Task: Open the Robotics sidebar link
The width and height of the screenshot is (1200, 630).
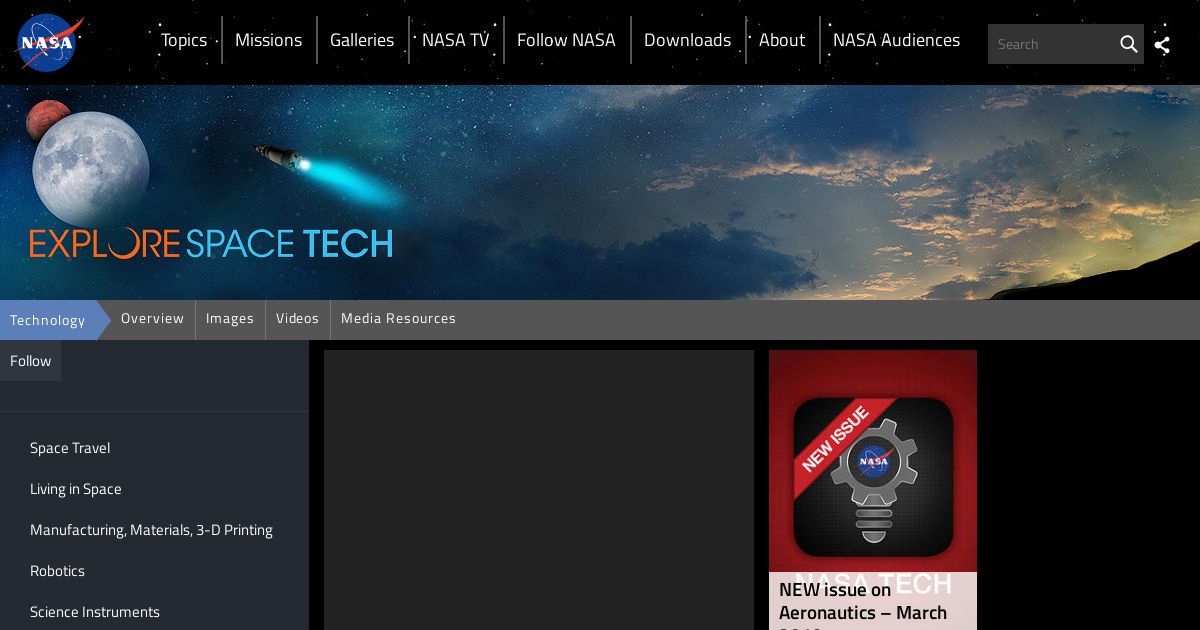Action: [x=57, y=571]
